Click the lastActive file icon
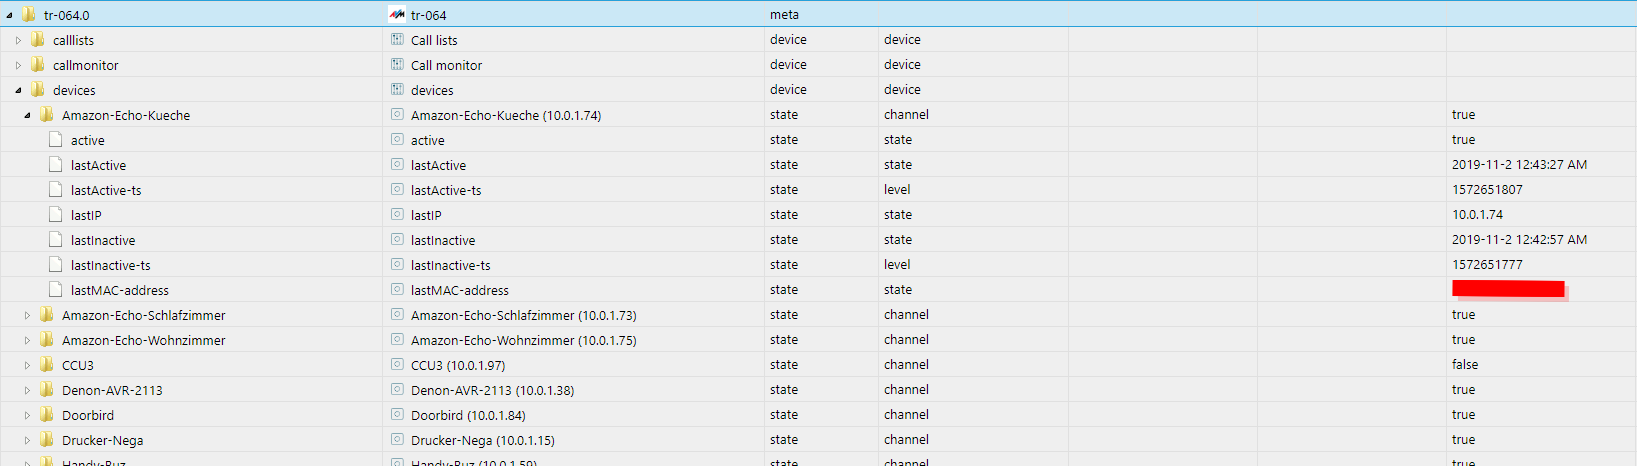This screenshot has width=1637, height=466. [x=56, y=165]
